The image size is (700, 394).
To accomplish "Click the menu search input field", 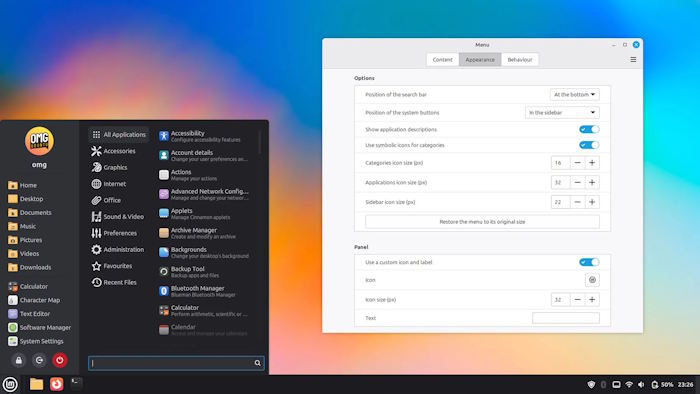I will click(176, 363).
